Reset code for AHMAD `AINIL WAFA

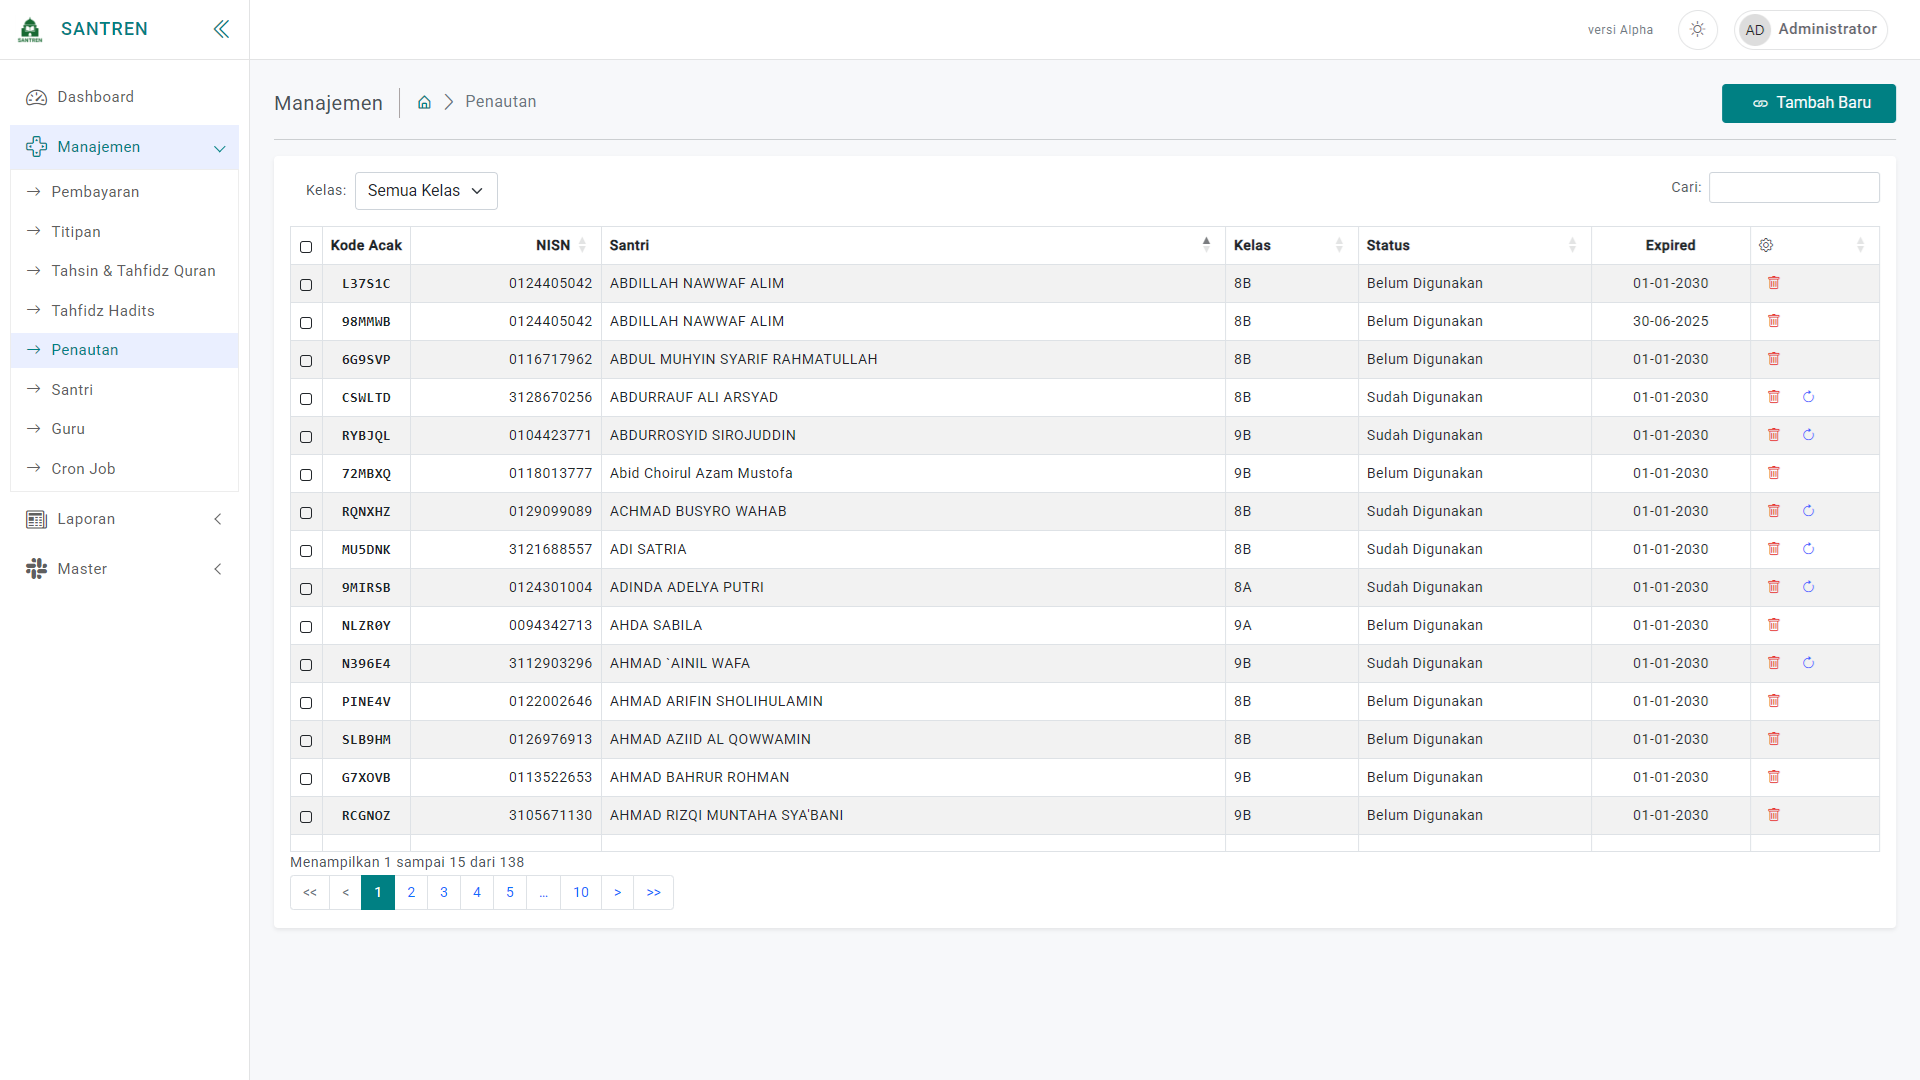coord(1808,663)
